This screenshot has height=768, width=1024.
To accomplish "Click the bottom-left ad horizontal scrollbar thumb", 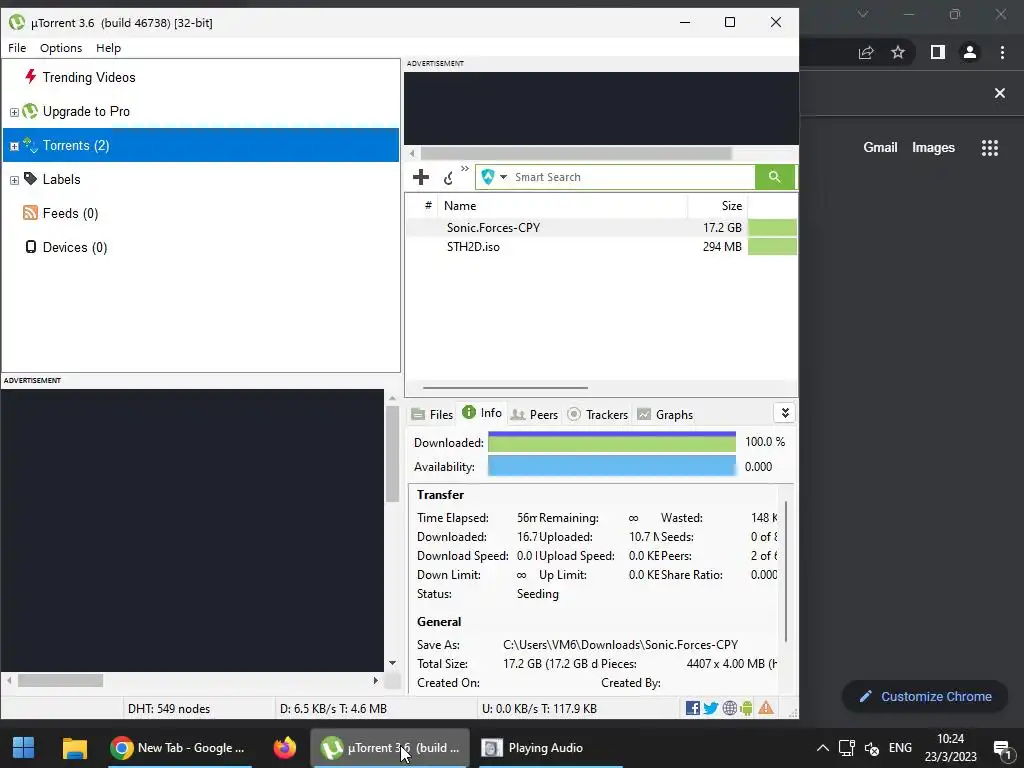I will coord(60,680).
